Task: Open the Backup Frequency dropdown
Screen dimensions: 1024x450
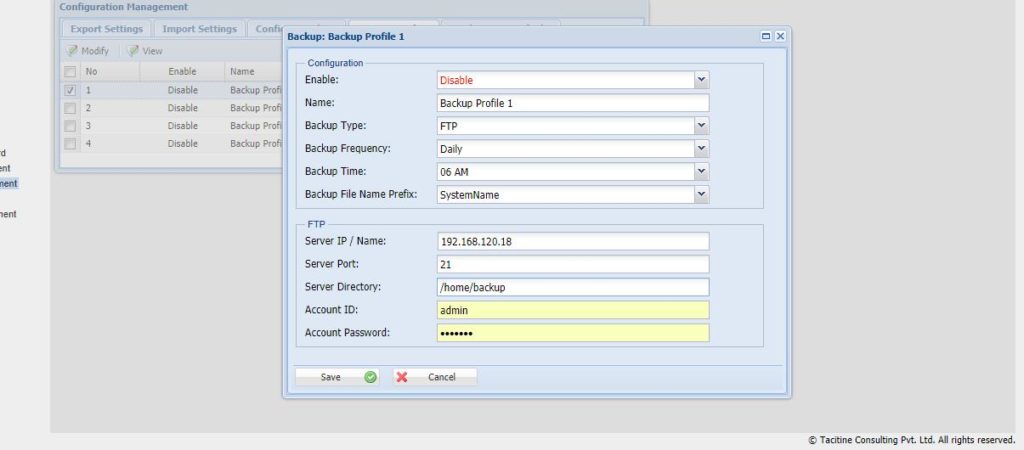Action: point(701,149)
